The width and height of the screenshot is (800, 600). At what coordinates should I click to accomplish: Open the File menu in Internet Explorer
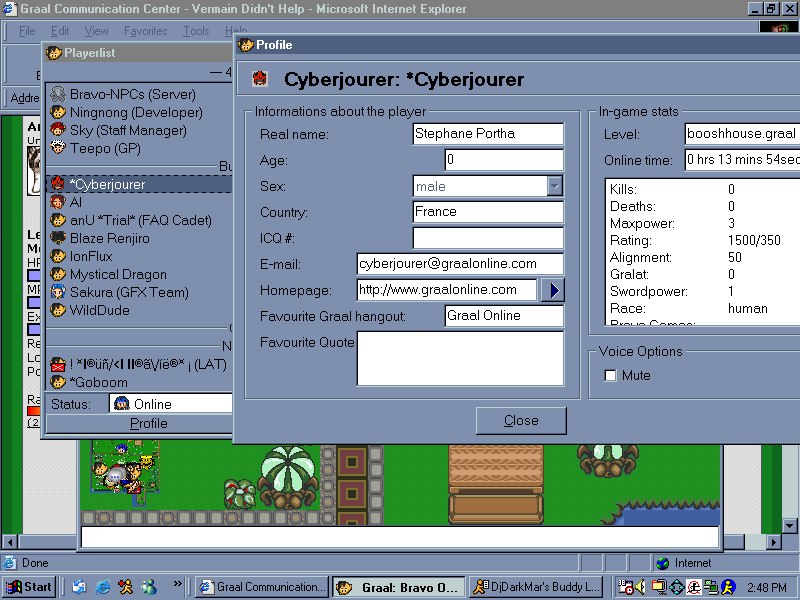tap(27, 31)
